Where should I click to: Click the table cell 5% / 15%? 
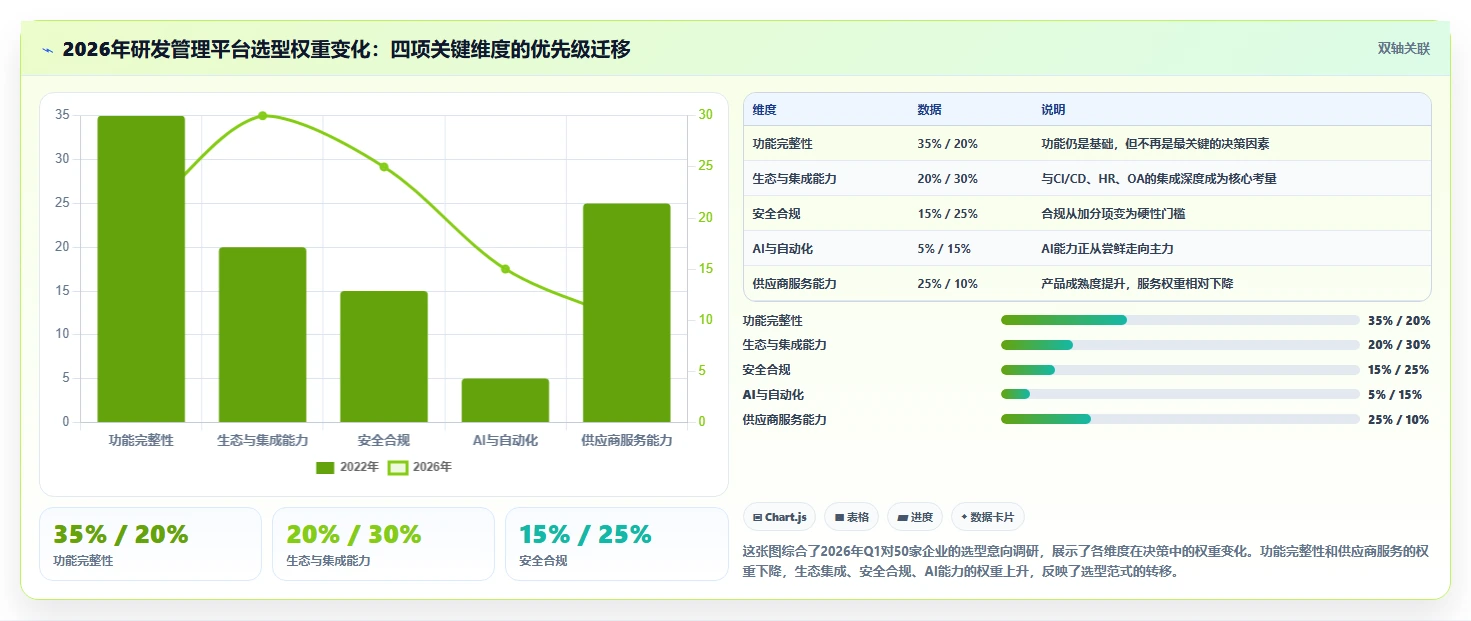tap(944, 249)
